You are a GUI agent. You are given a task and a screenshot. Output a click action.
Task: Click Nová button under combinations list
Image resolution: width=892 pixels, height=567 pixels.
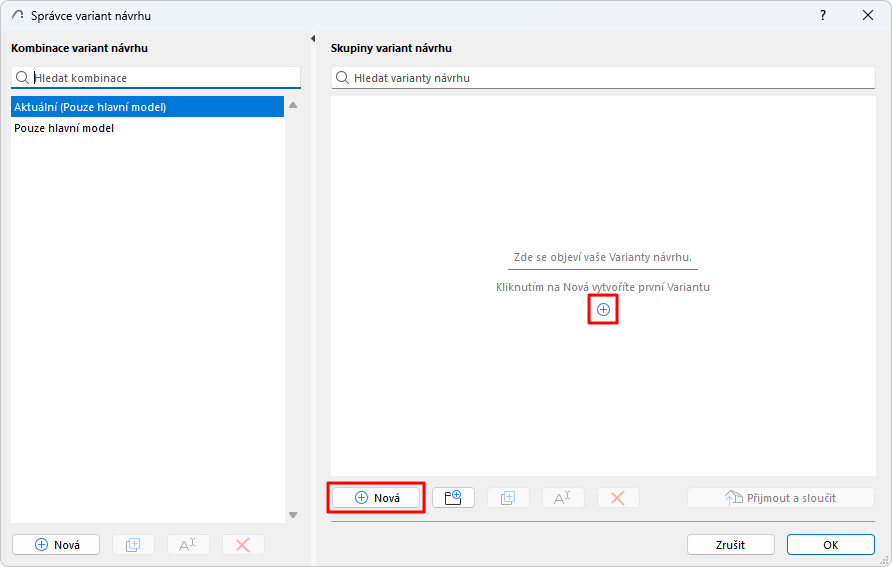coord(56,545)
